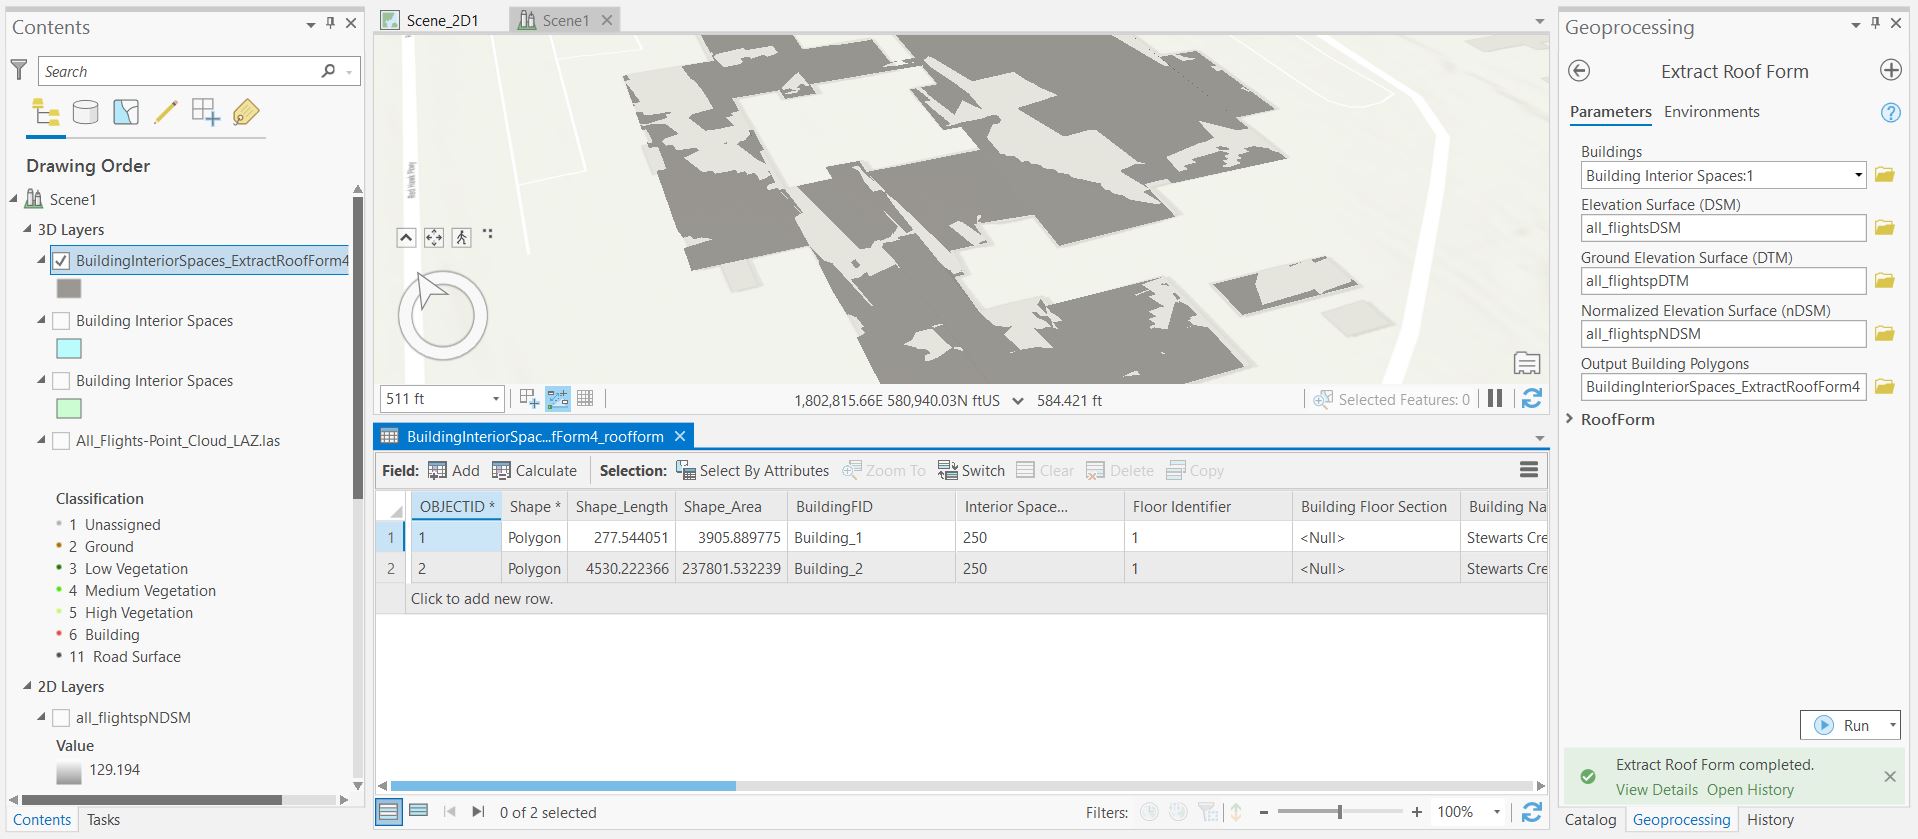
Task: Click the search magnifier in Contents
Action: point(328,71)
